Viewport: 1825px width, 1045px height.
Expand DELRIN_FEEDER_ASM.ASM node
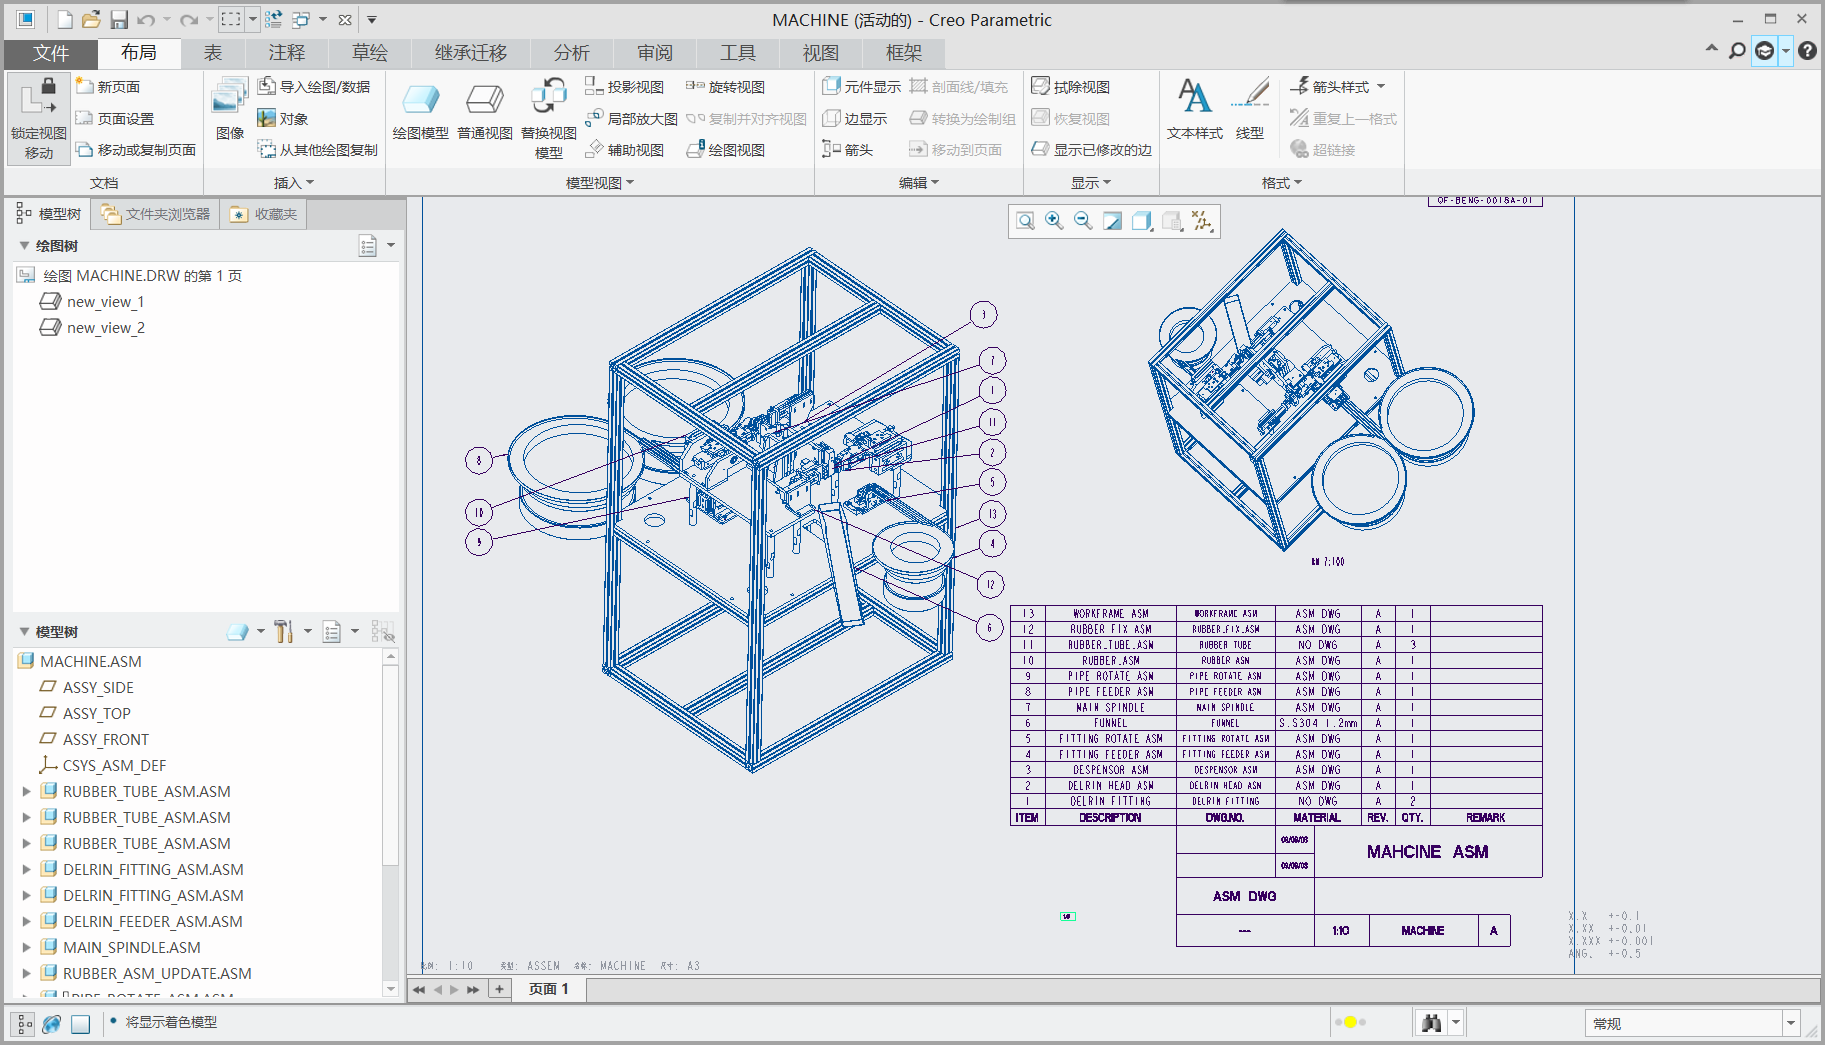(x=27, y=921)
